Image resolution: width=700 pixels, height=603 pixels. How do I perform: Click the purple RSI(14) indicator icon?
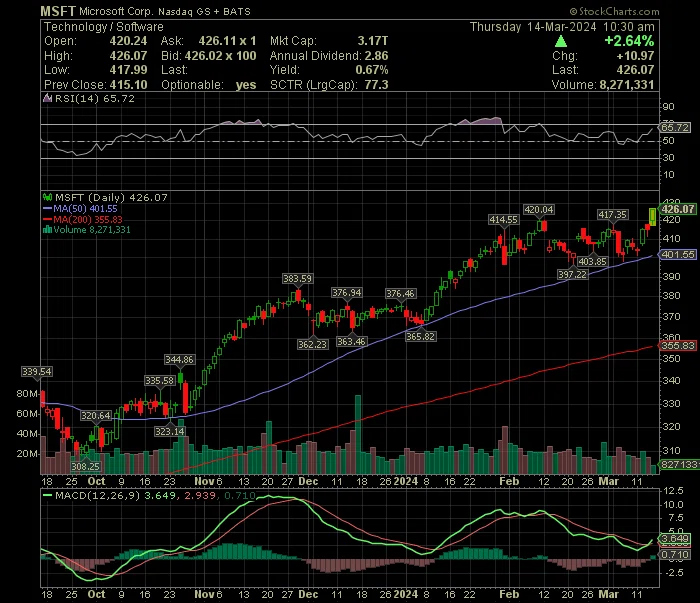(47, 98)
